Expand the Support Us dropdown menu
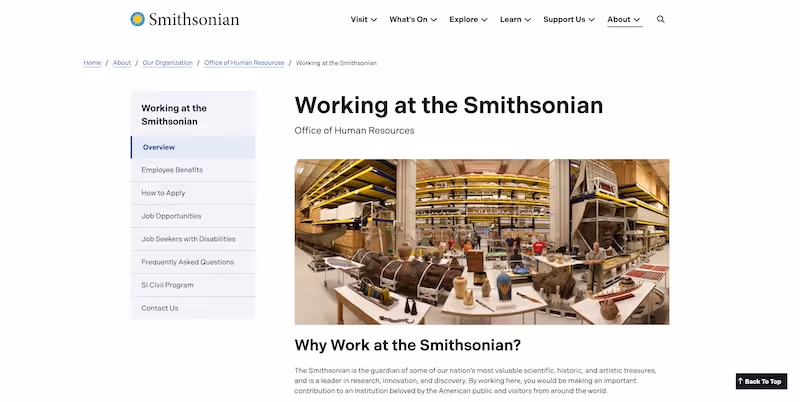Viewport: 800px width, 402px height. [x=569, y=19]
